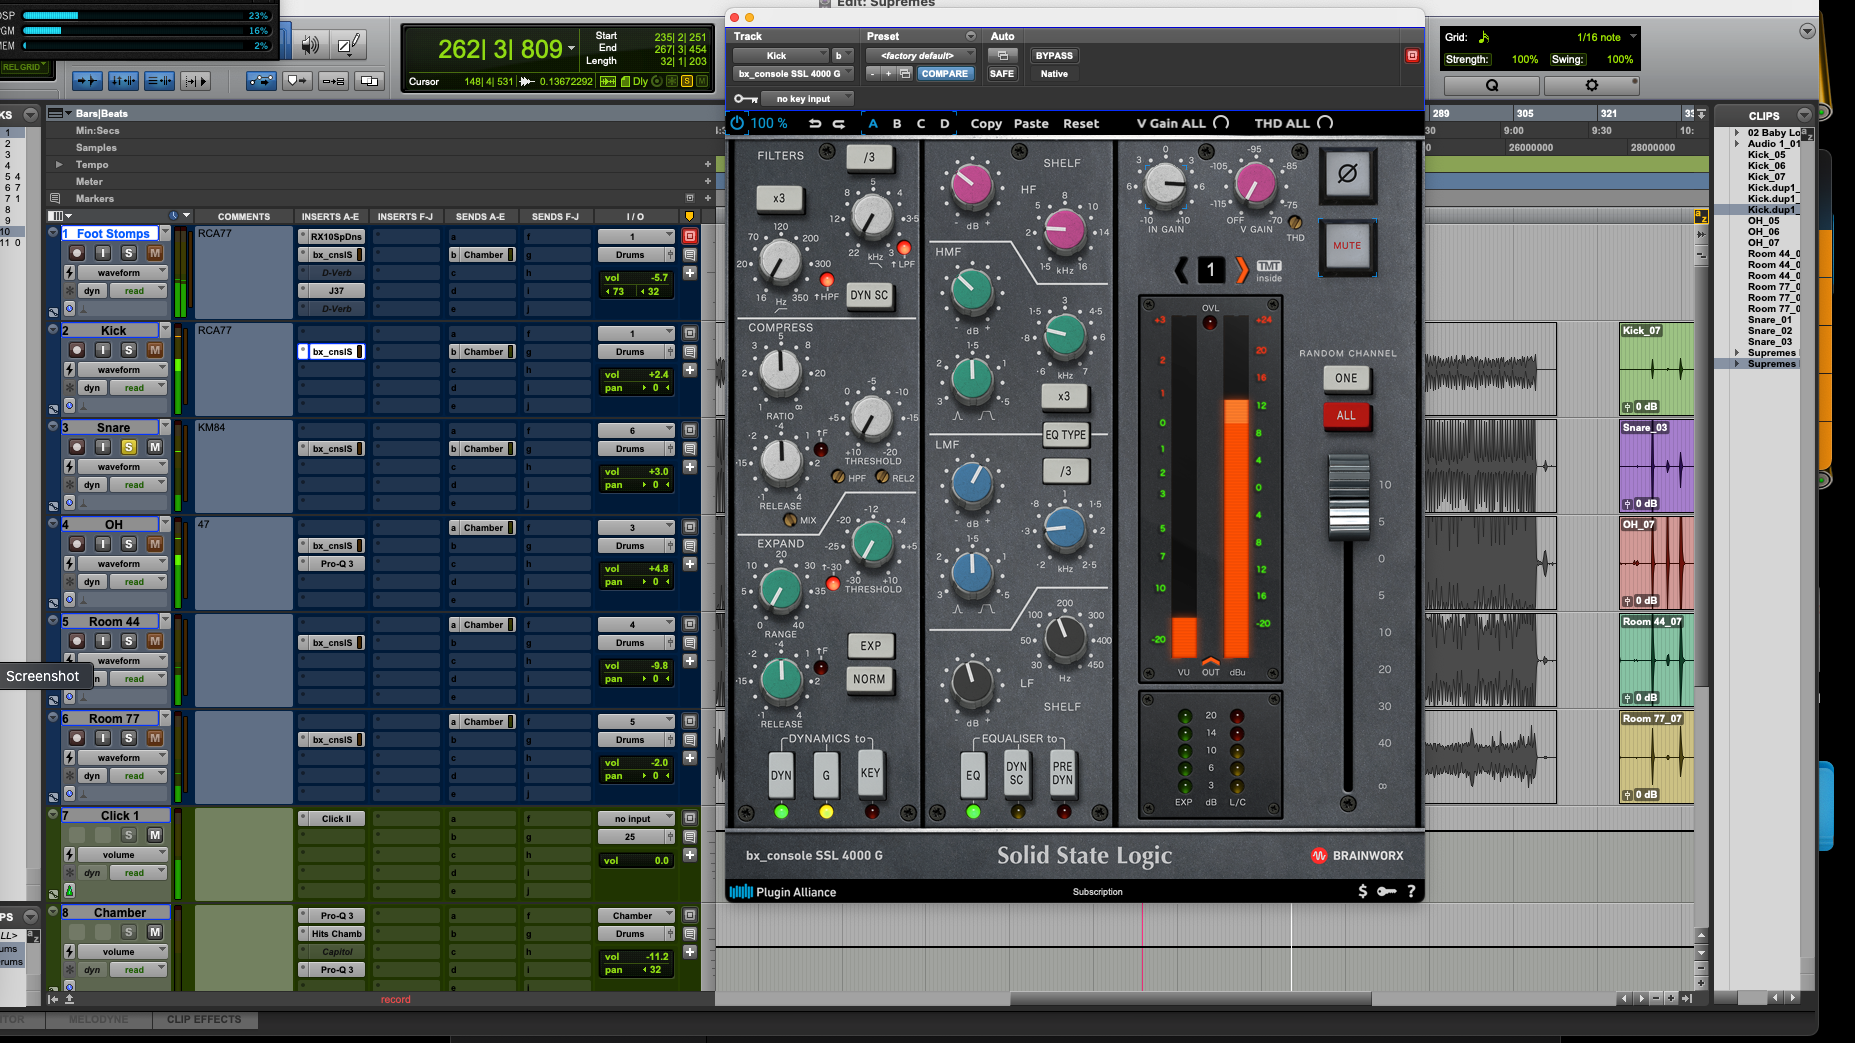Open the no key input dropdown

[808, 99]
